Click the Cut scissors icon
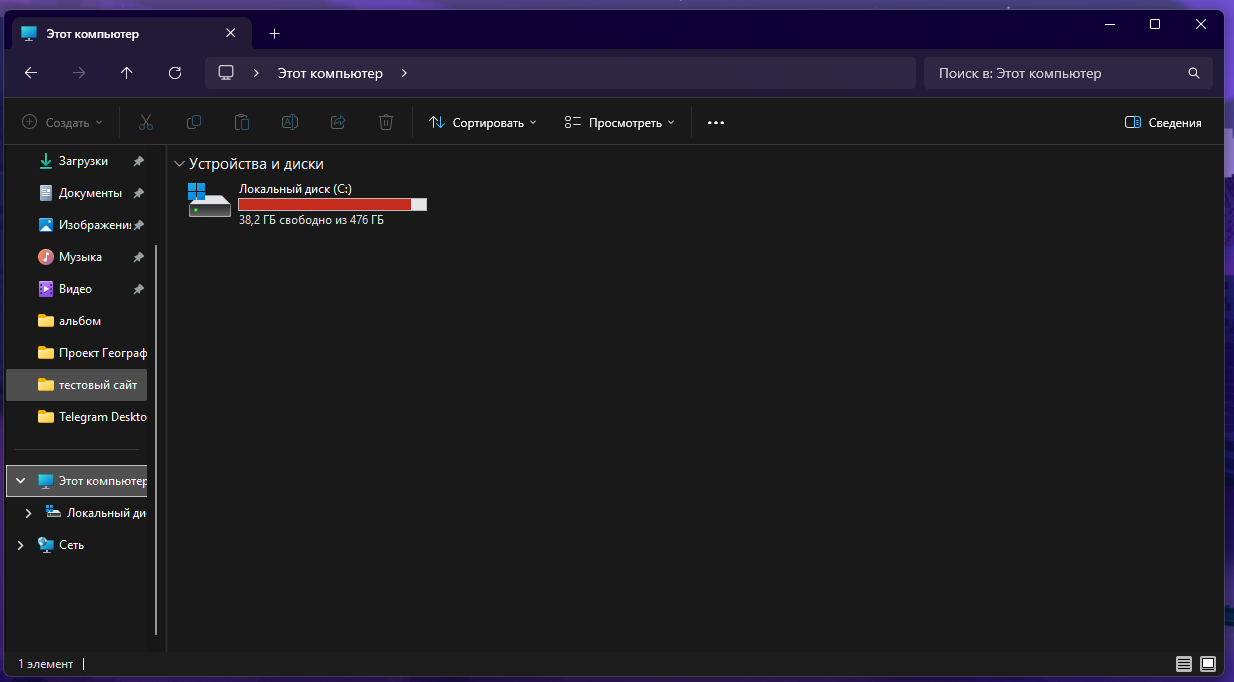 [x=145, y=122]
